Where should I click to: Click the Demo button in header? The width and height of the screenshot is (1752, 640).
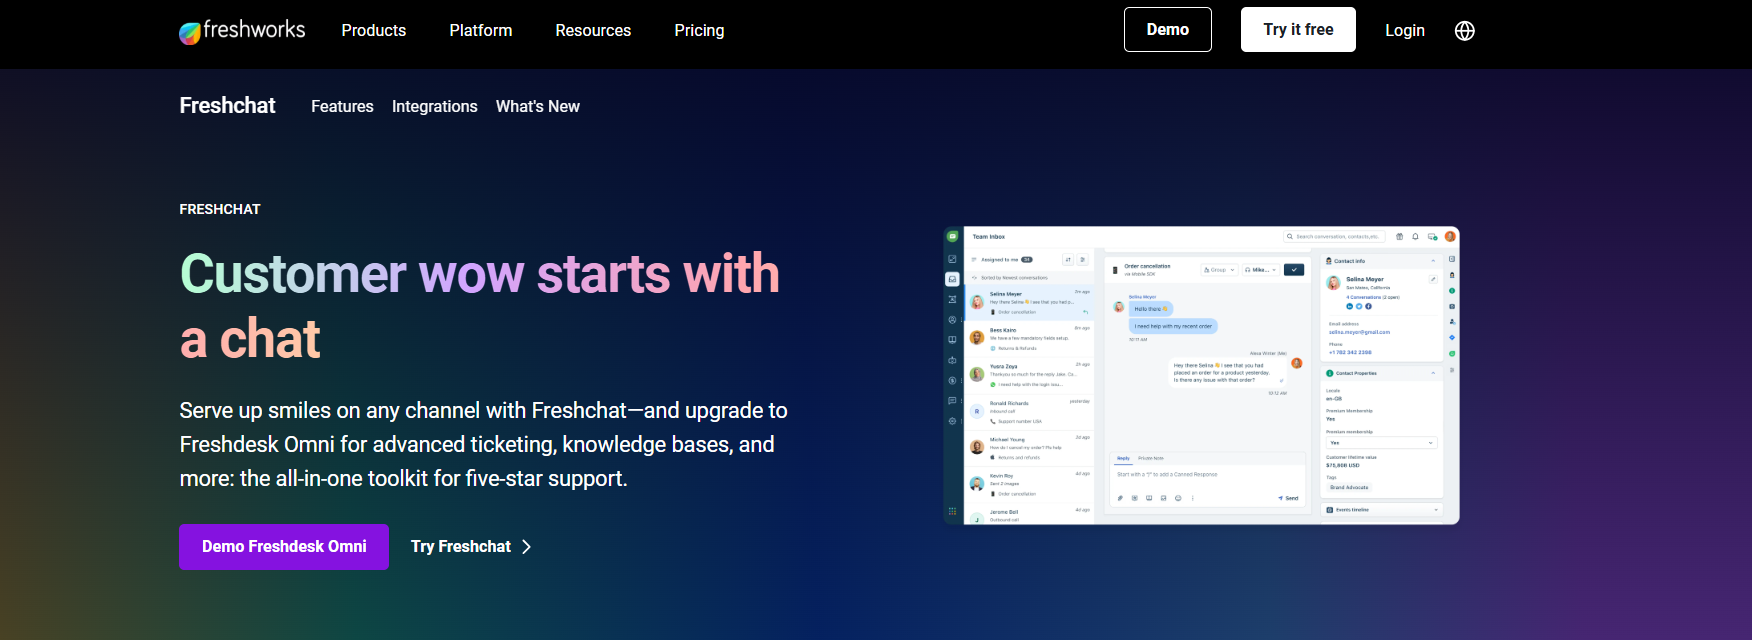point(1168,29)
